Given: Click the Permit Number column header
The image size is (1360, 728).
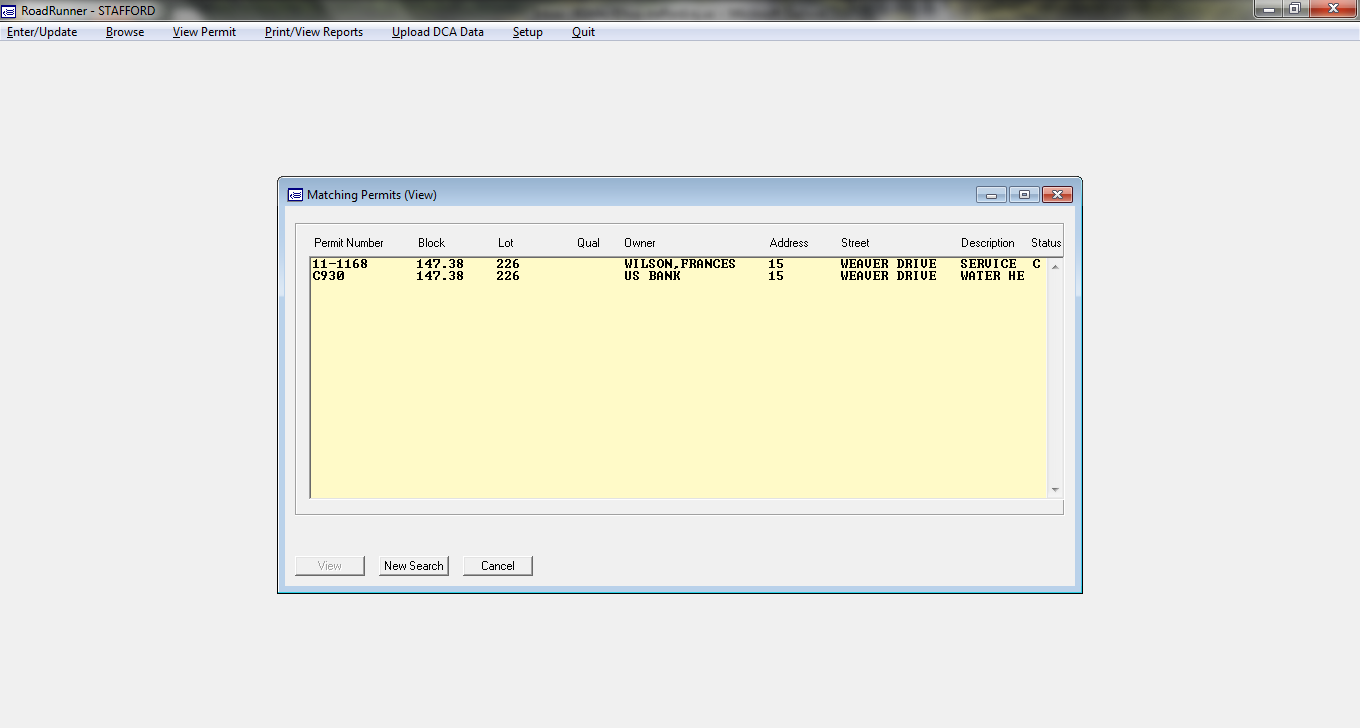Looking at the screenshot, I should 349,243.
